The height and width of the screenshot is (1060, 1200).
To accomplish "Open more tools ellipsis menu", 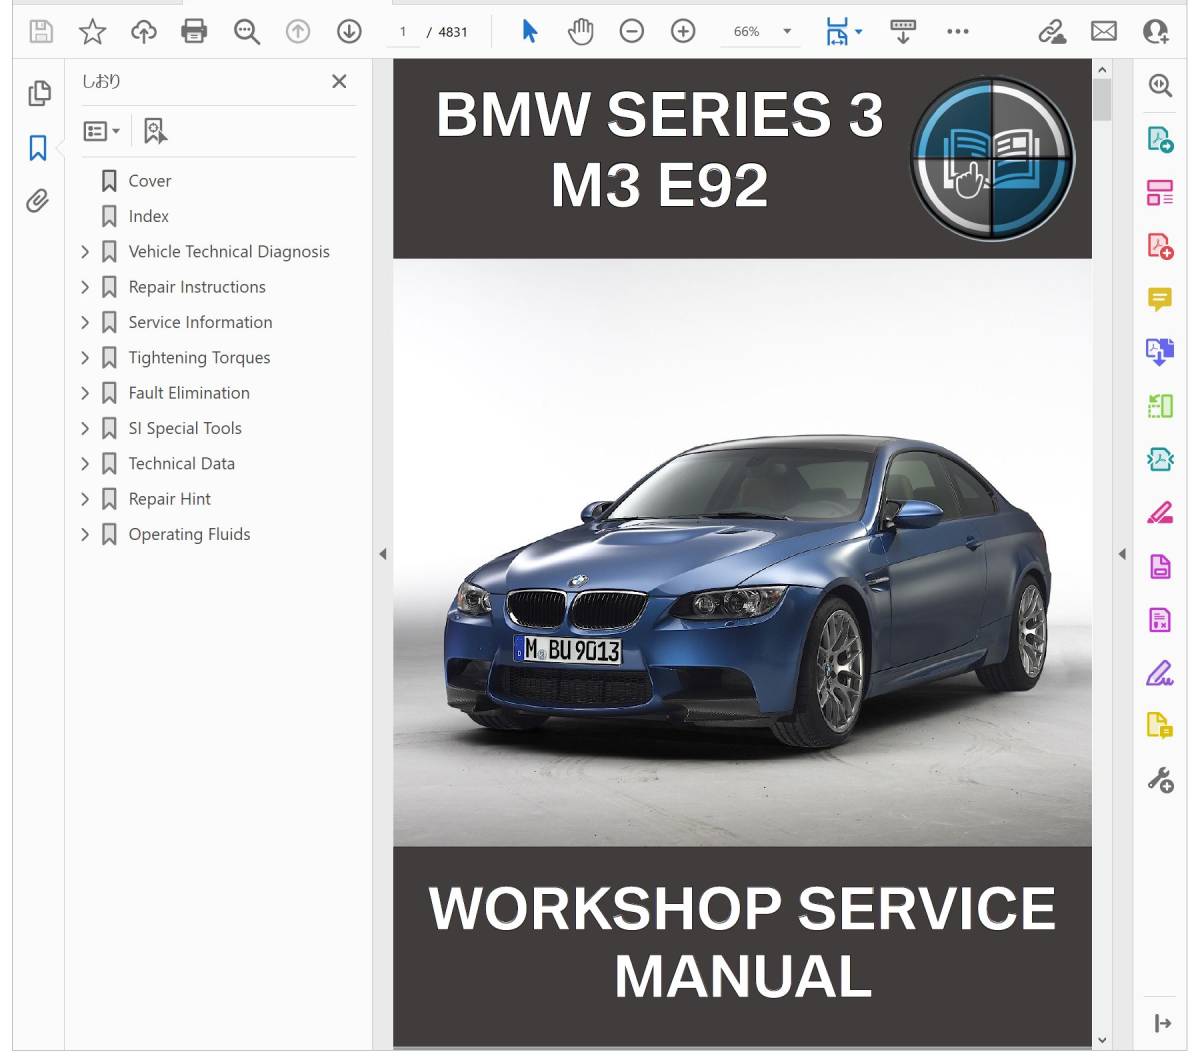I will [957, 32].
